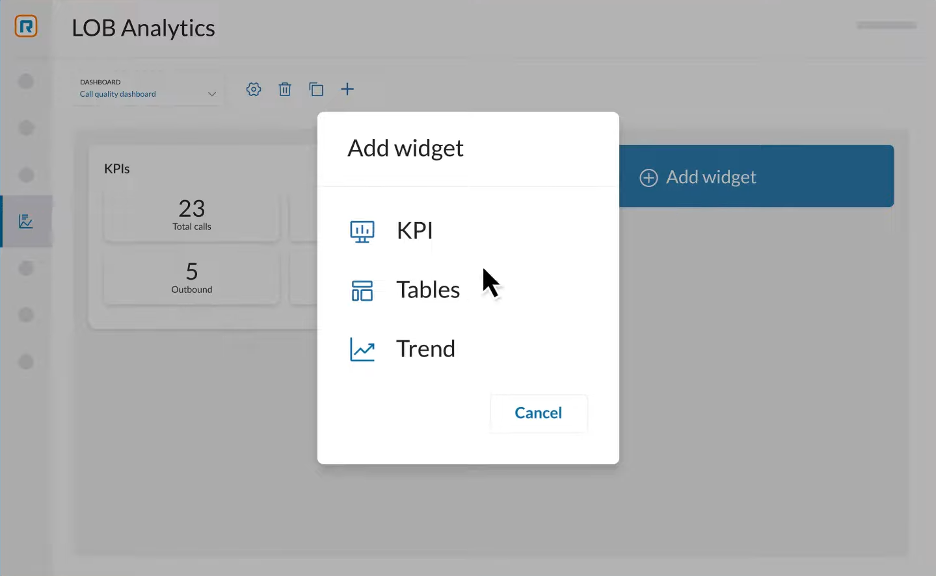Image resolution: width=936 pixels, height=576 pixels.
Task: Click the menu control at top right
Action: point(884,27)
